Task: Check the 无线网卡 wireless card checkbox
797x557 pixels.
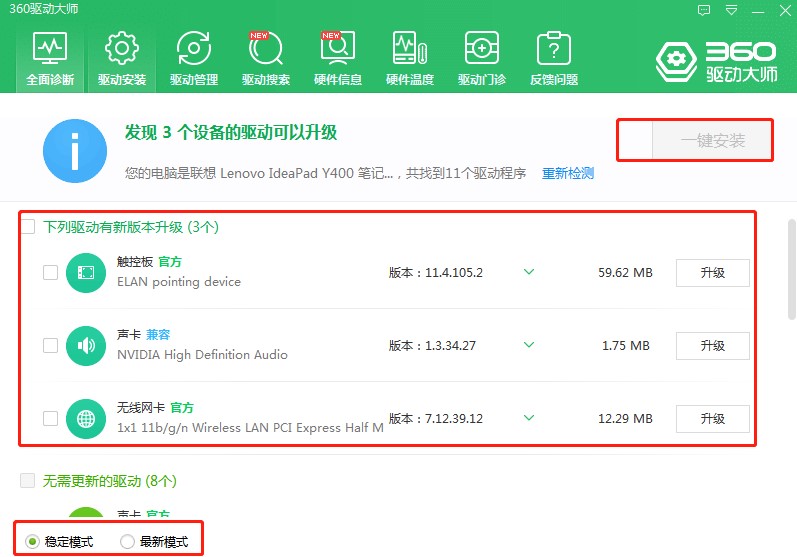Action: tap(50, 419)
